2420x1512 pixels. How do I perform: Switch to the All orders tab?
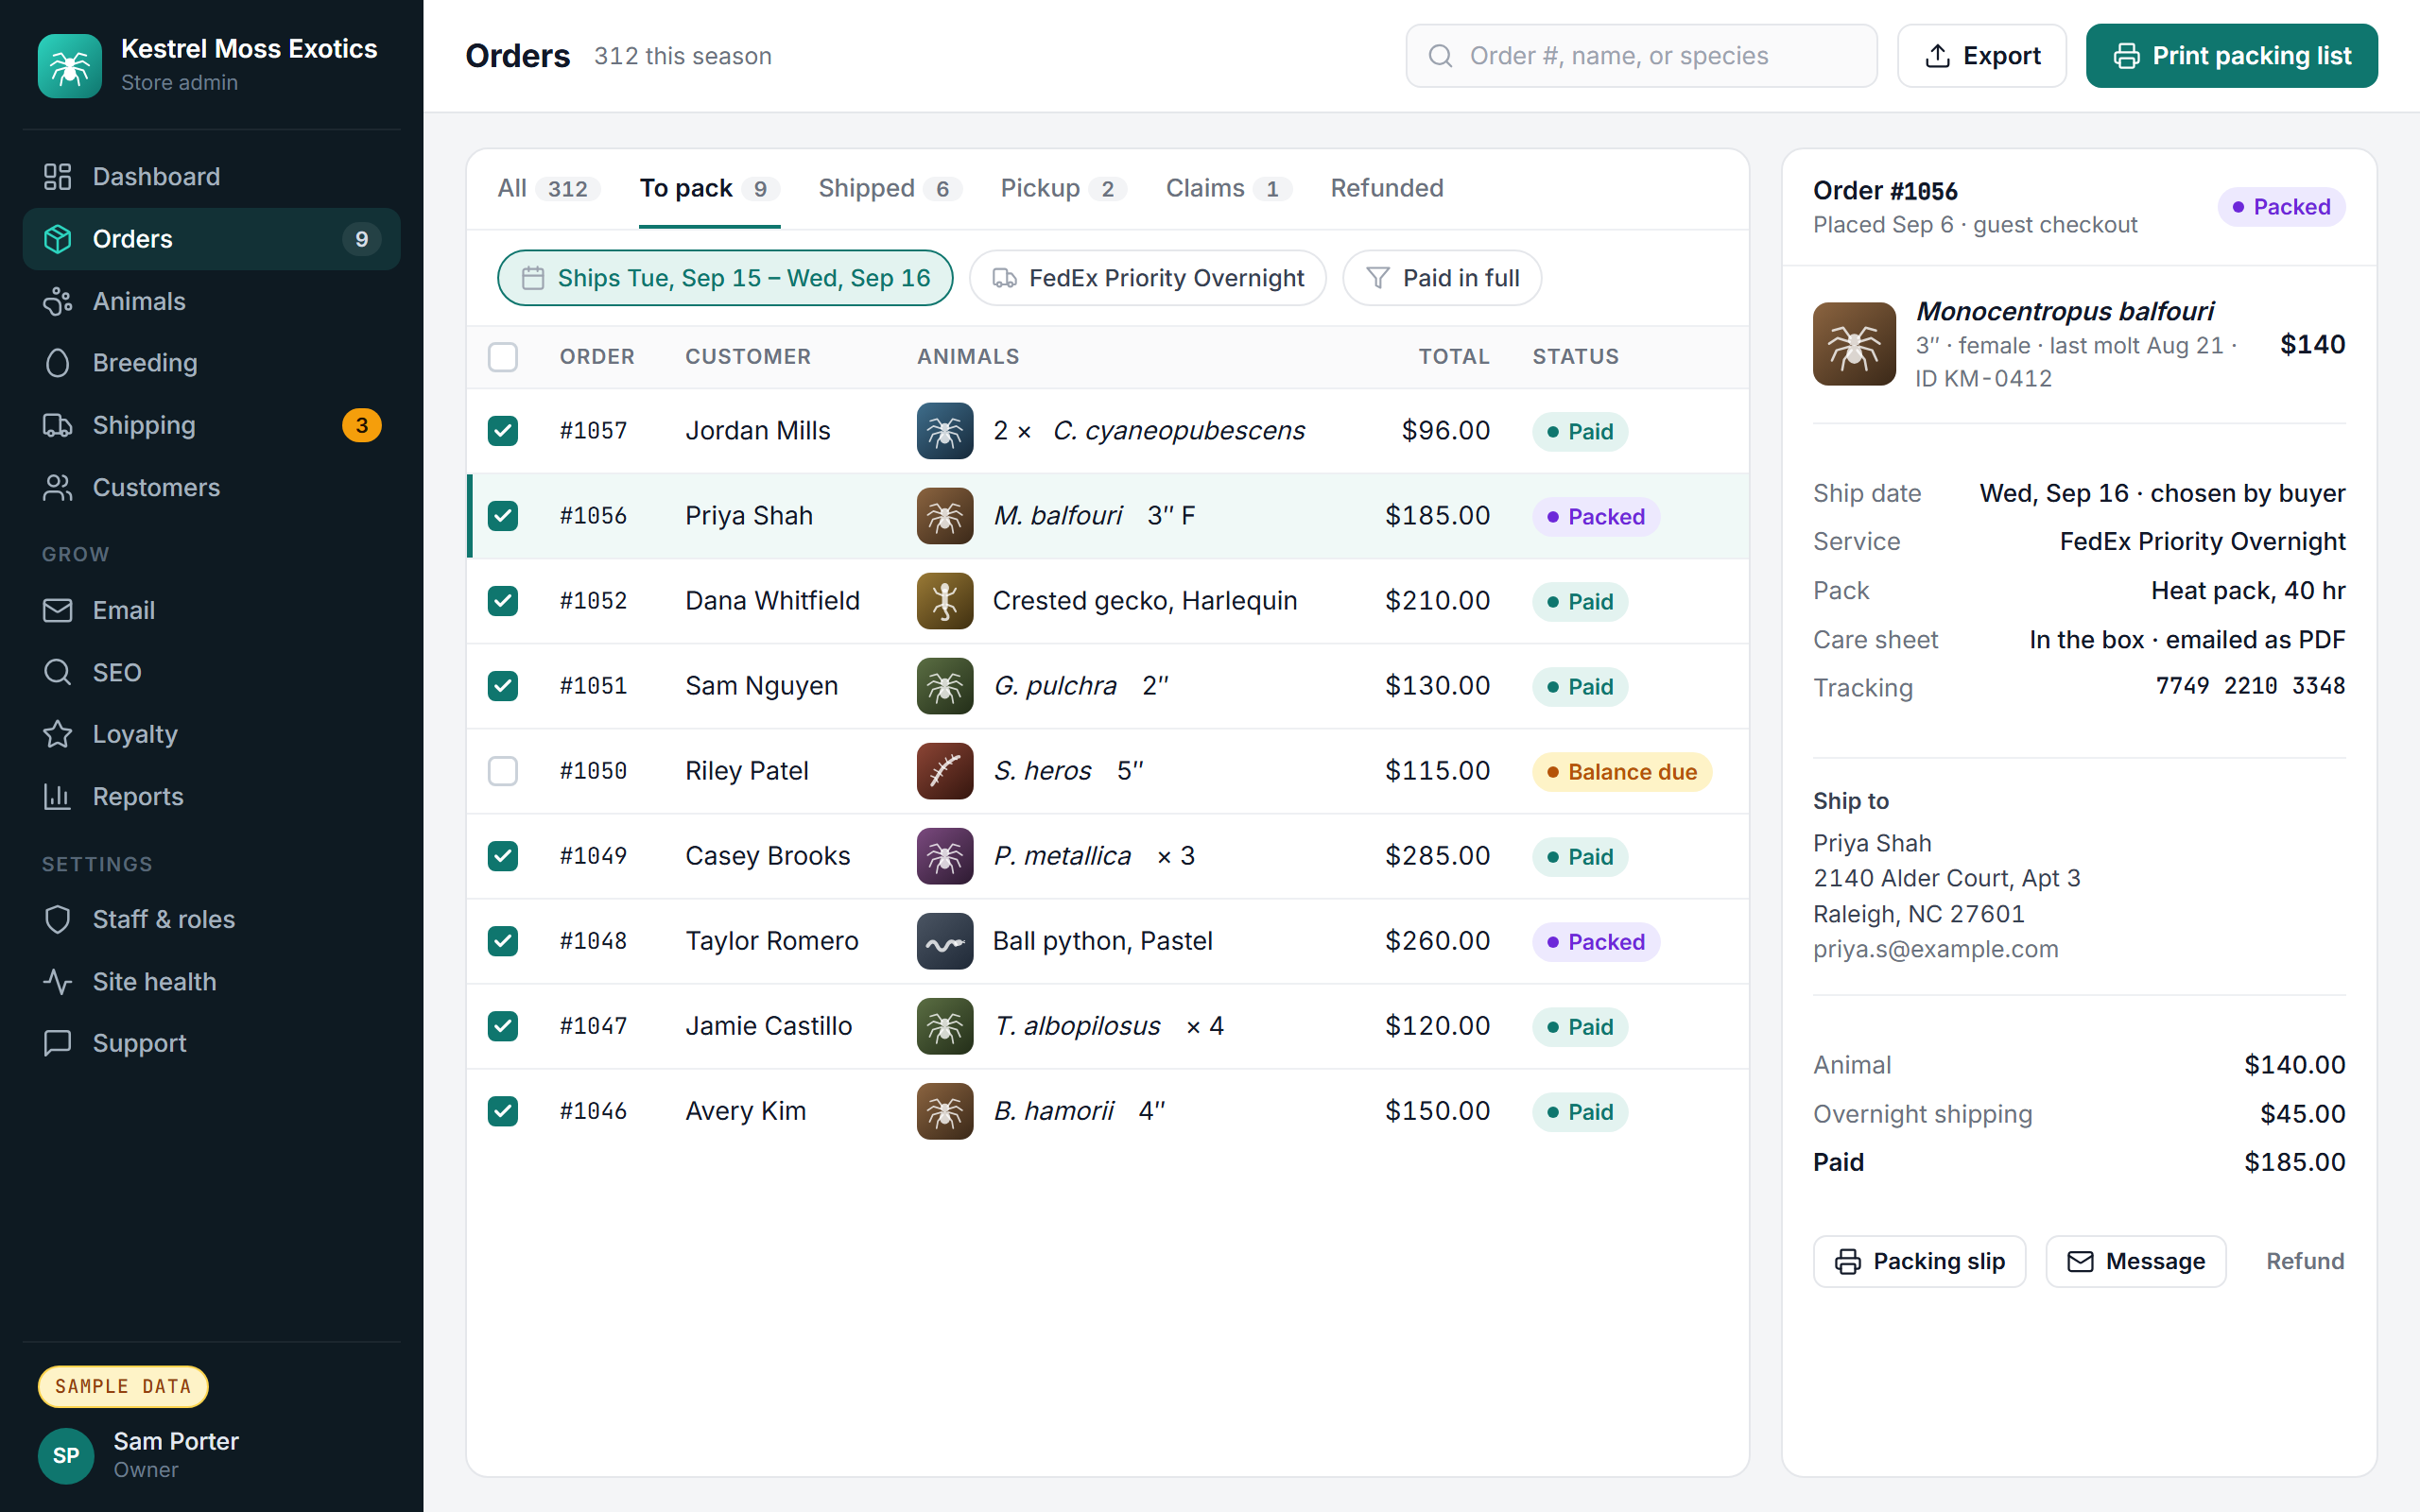click(x=549, y=188)
